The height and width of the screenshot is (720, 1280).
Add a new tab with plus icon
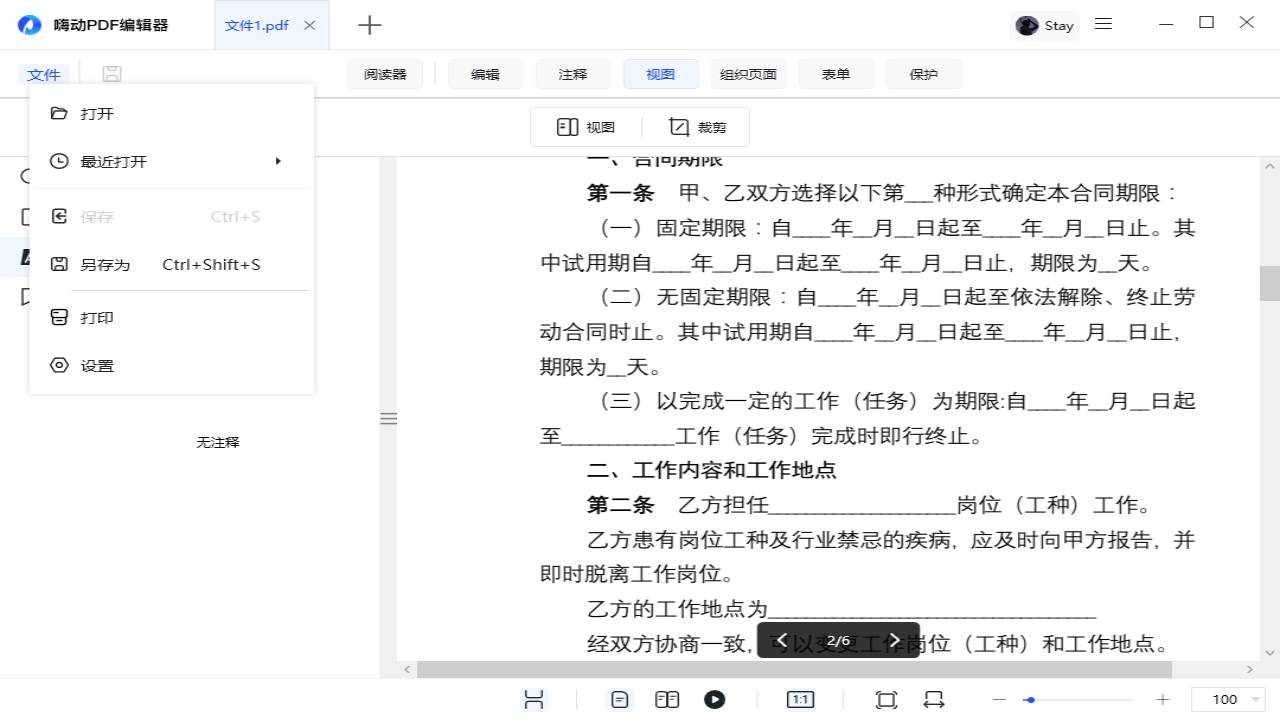[370, 25]
